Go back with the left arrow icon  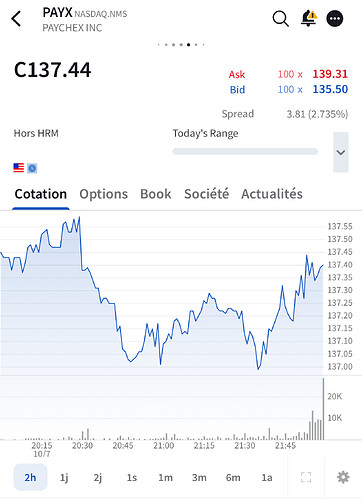coord(16,18)
